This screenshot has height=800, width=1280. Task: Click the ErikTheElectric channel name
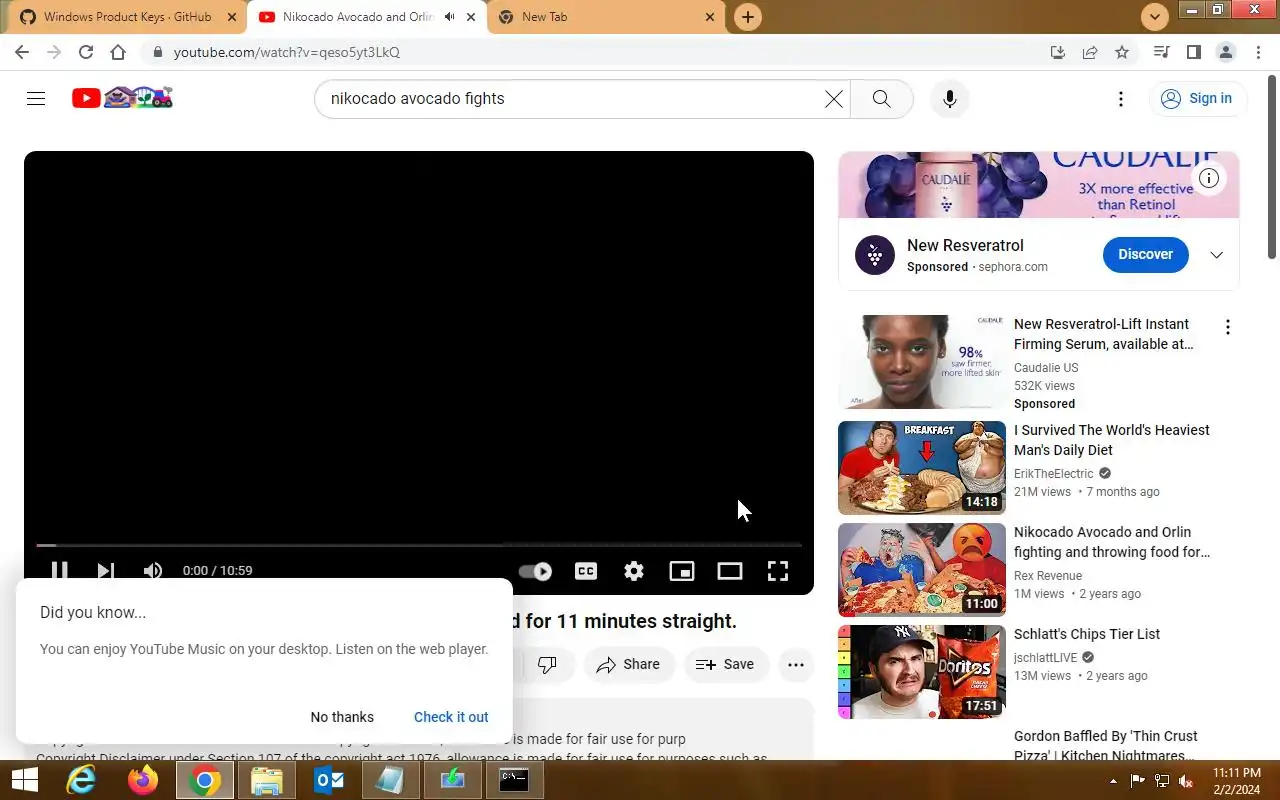click(1054, 474)
